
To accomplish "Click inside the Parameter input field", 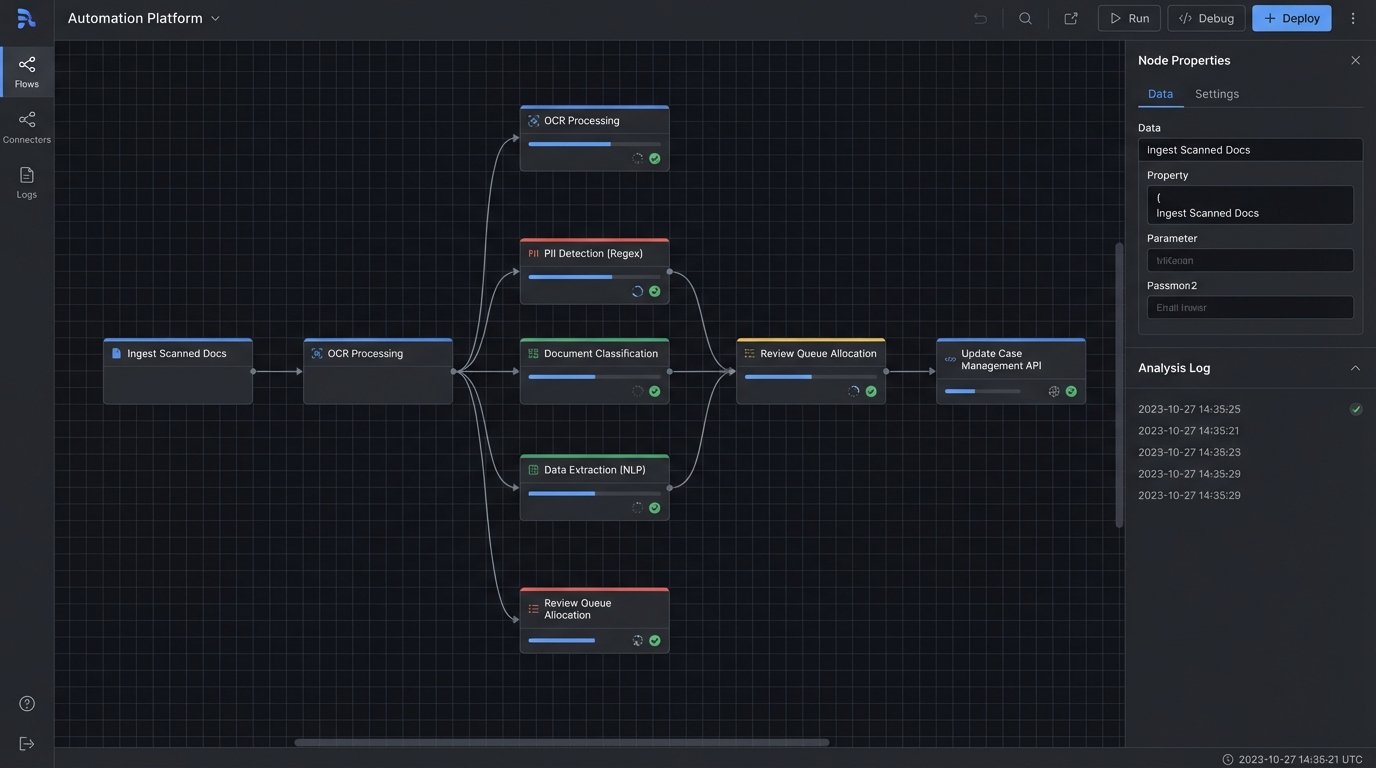I will tap(1250, 259).
